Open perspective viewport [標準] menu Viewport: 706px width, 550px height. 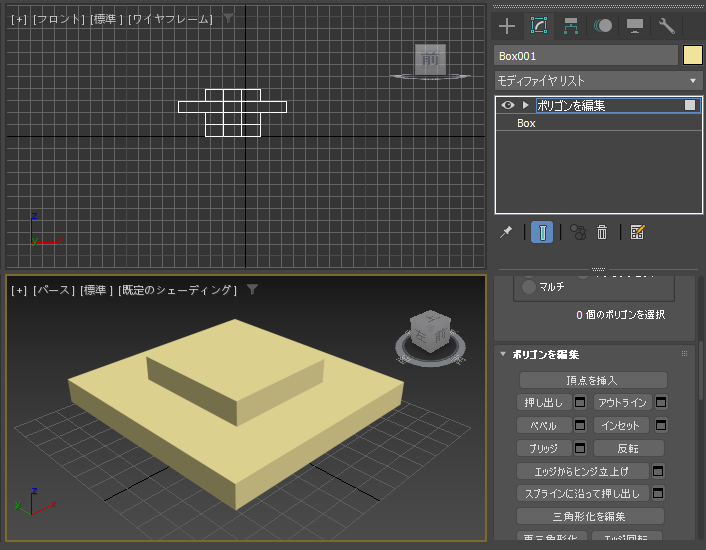pos(96,290)
